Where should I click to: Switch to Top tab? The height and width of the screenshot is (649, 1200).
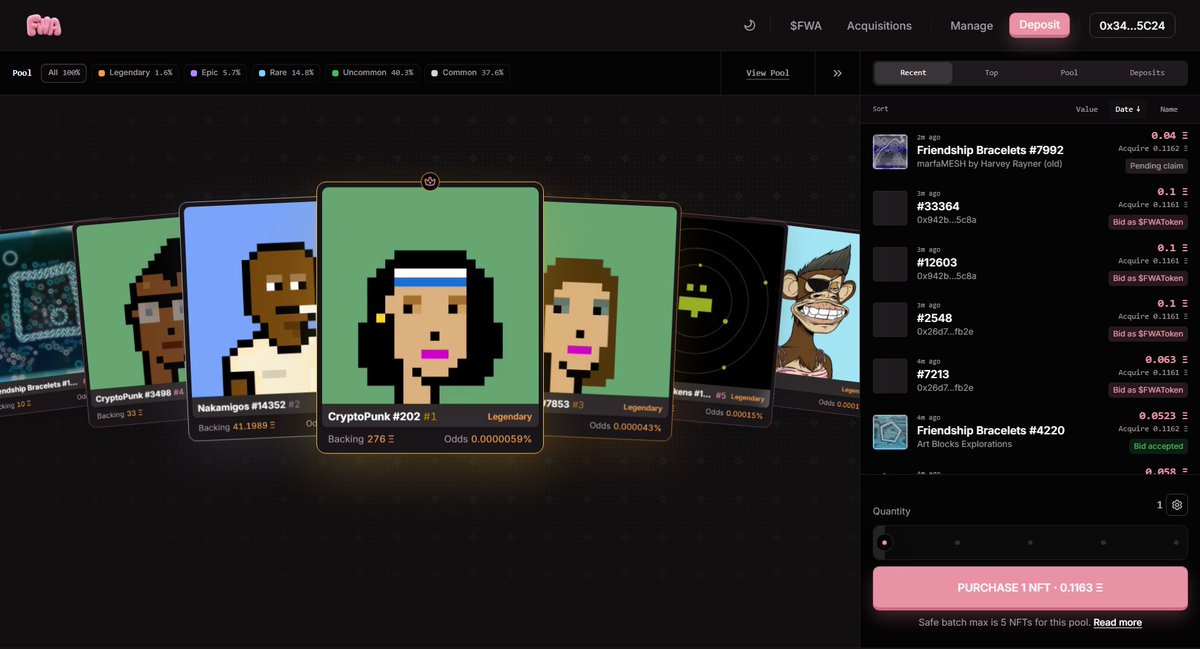click(x=991, y=73)
